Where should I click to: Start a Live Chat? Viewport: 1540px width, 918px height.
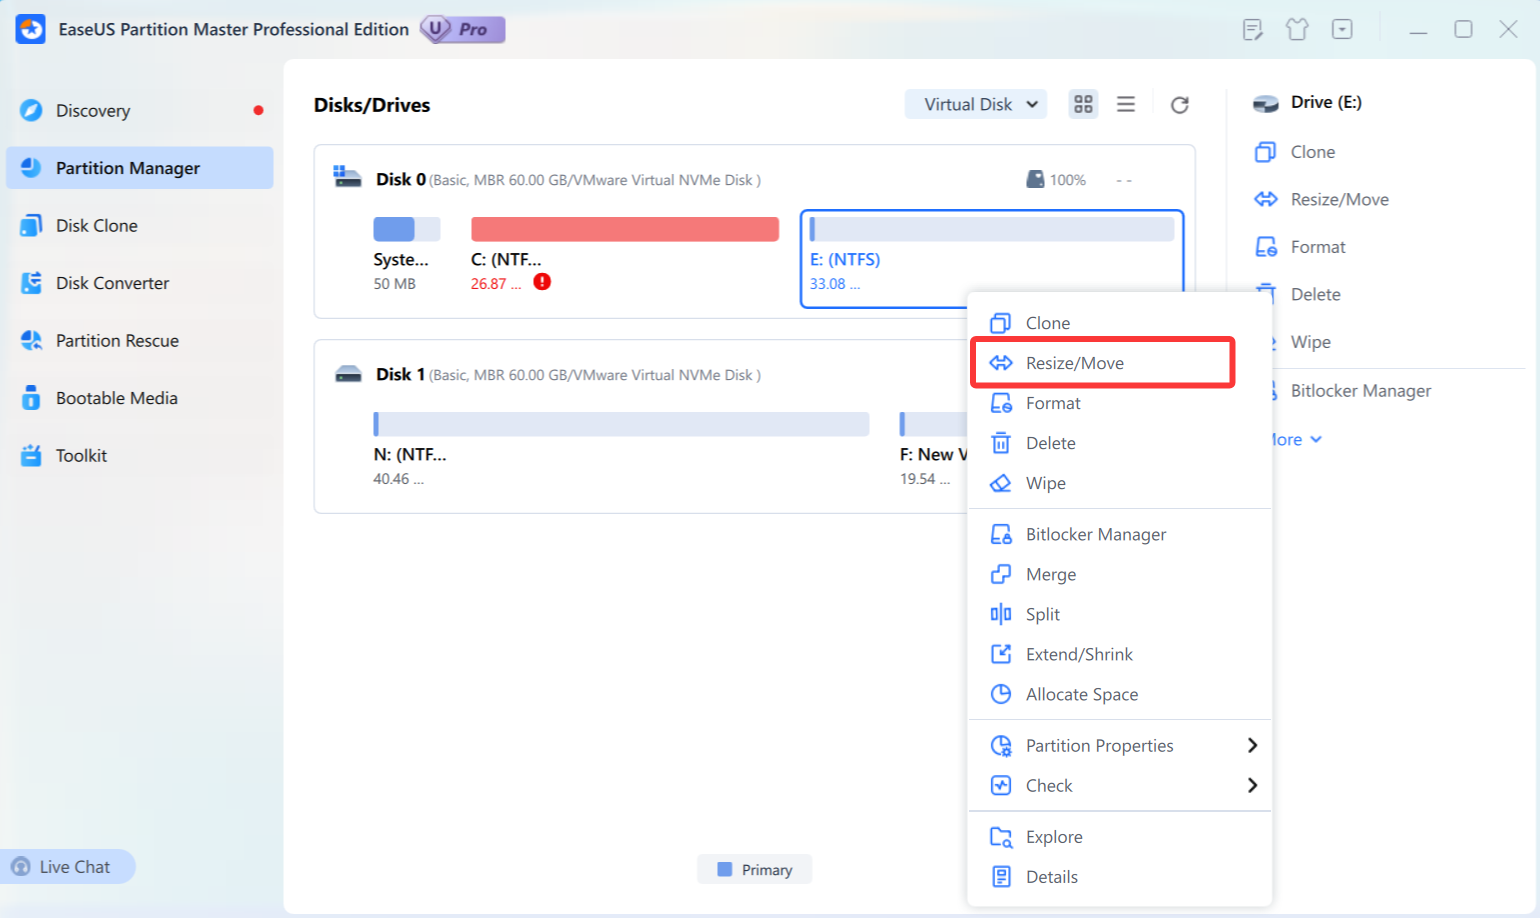click(67, 867)
